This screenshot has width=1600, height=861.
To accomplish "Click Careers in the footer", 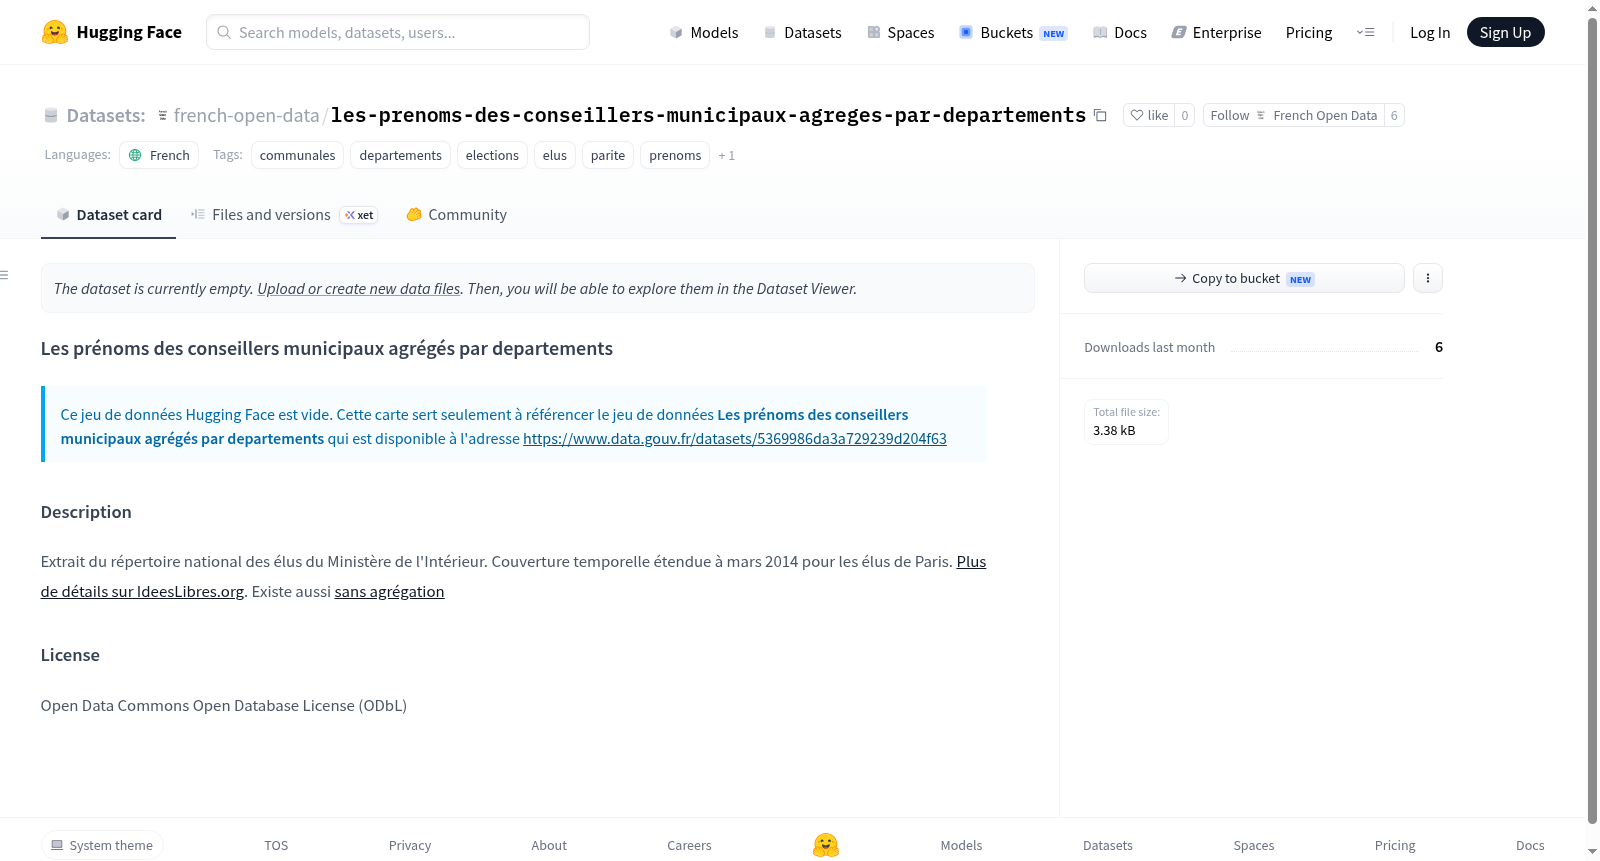I will [689, 845].
